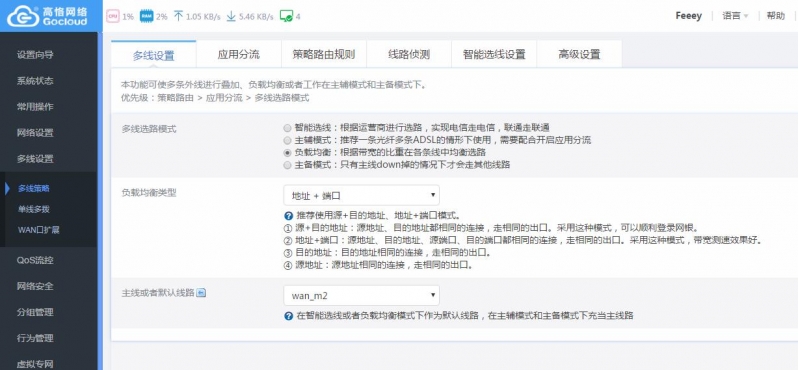798x370 pixels.
Task: Switch to the 应用分流 tab
Action: [239, 54]
